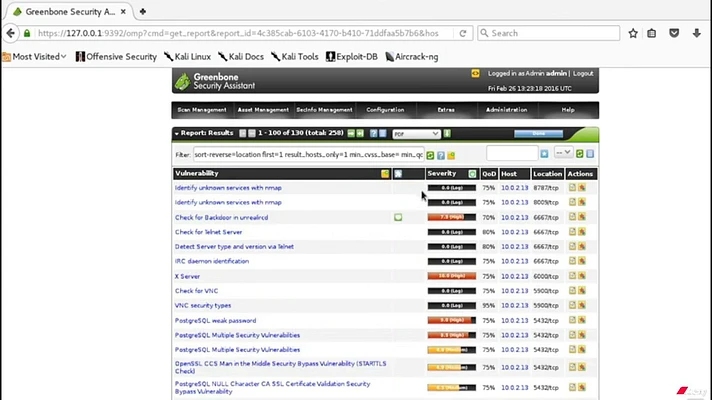Open admin user link
This screenshot has height=400, width=712.
click(556, 73)
